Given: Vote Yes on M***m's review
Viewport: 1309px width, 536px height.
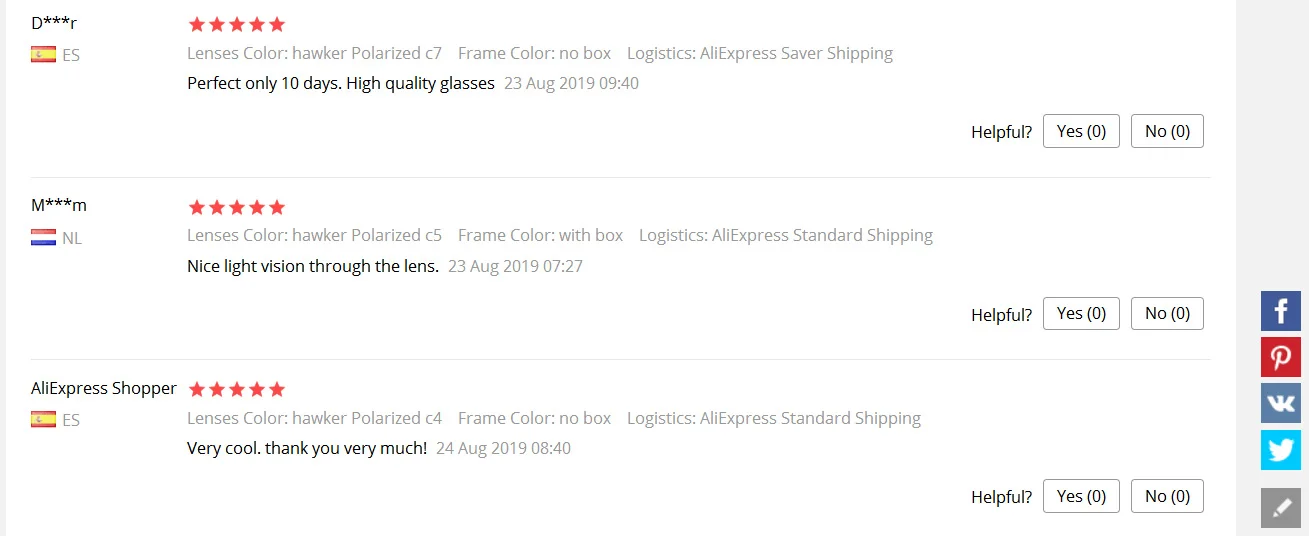Looking at the screenshot, I should point(1081,314).
